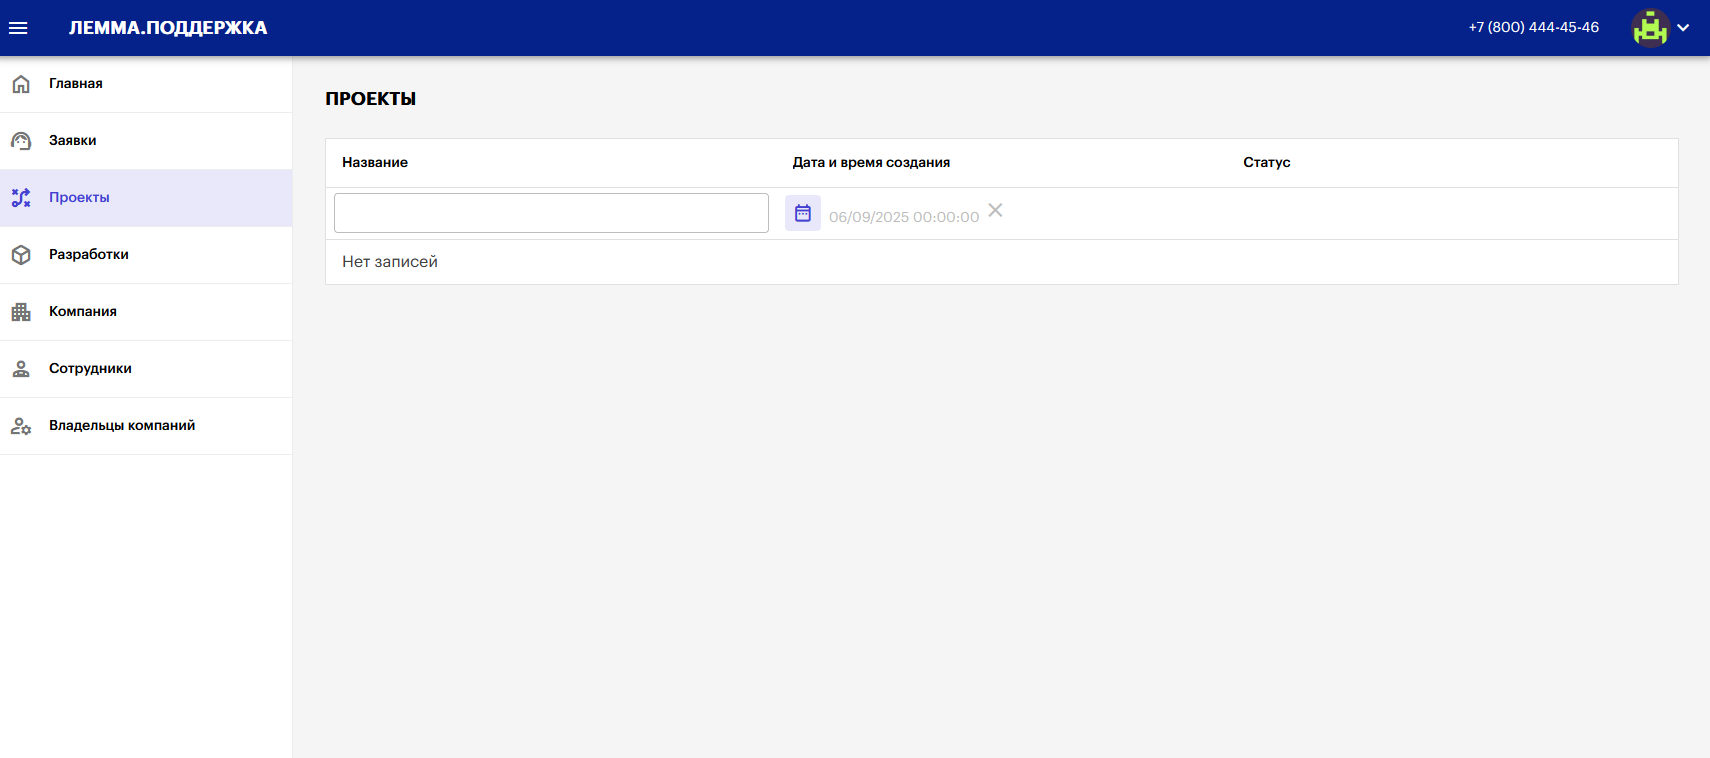
Task: Click the headset icon for Заявки
Action: tap(21, 141)
